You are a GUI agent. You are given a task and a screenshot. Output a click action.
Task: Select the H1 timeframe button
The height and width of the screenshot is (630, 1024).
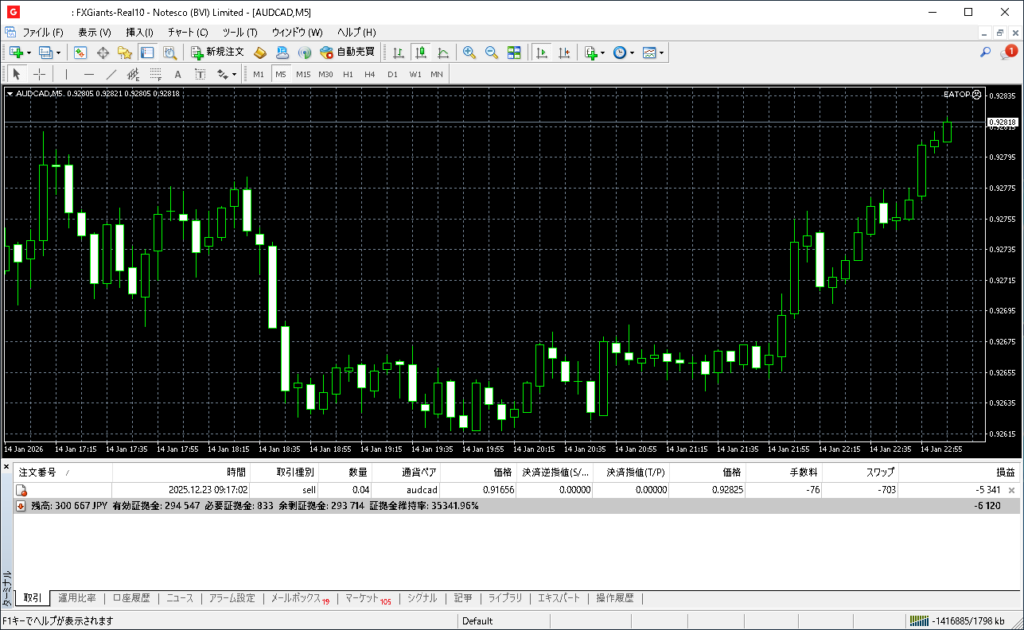(x=348, y=74)
